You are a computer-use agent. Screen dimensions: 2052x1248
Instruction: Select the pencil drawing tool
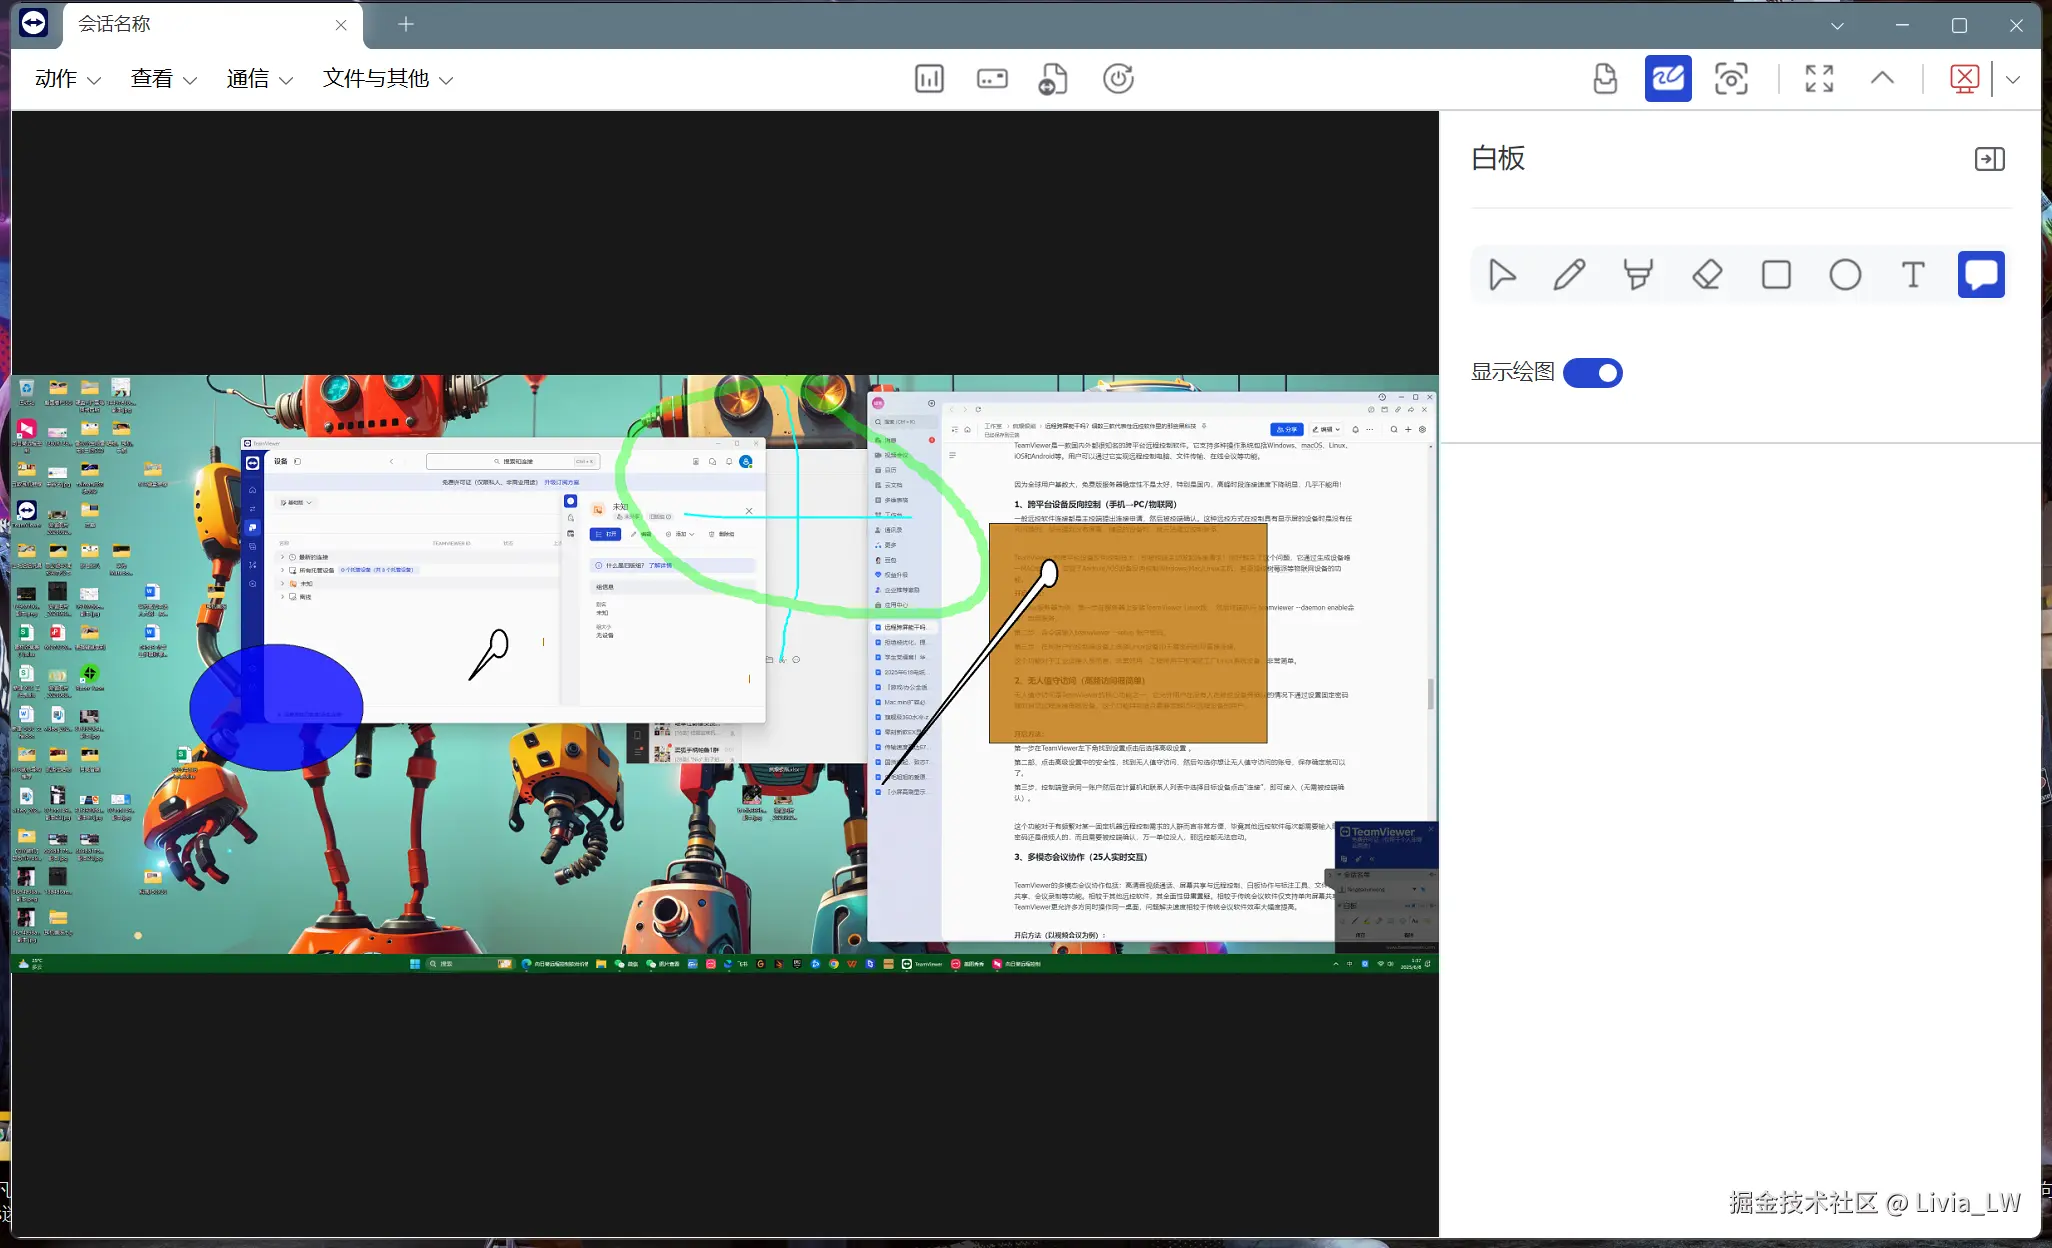click(1569, 274)
